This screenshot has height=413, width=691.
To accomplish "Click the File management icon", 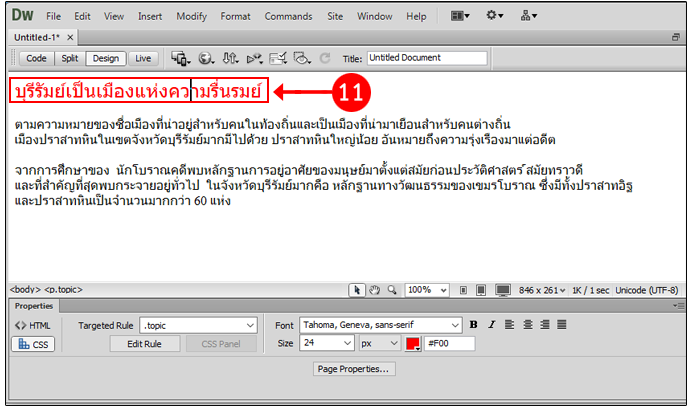I will click(231, 58).
